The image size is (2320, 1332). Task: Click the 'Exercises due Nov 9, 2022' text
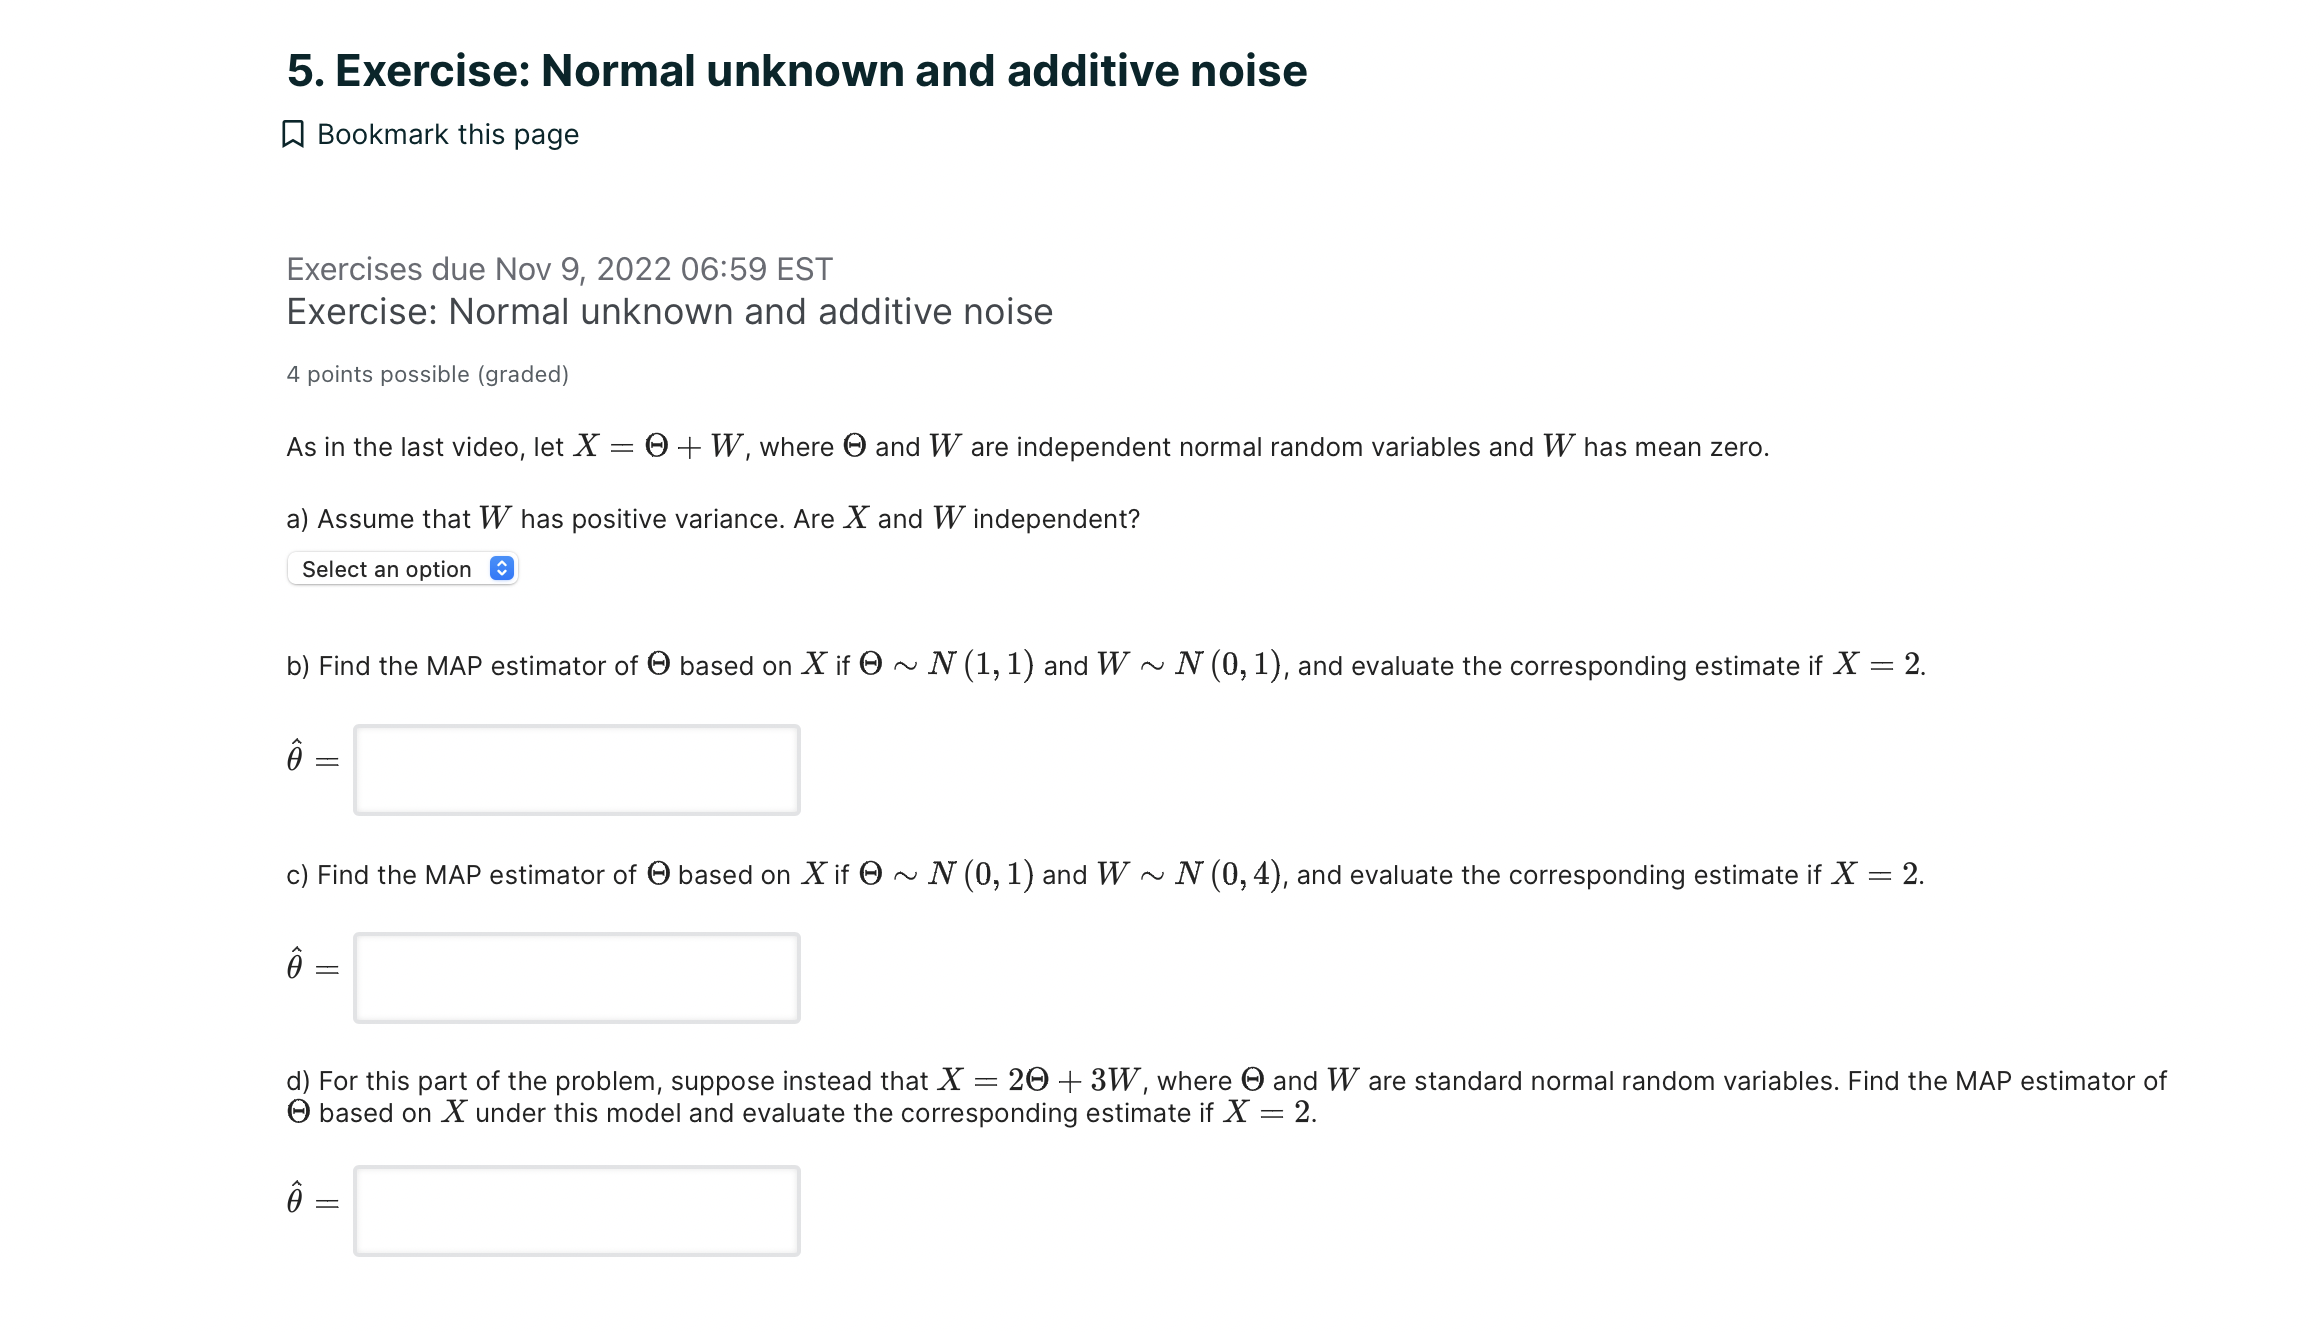coord(558,268)
